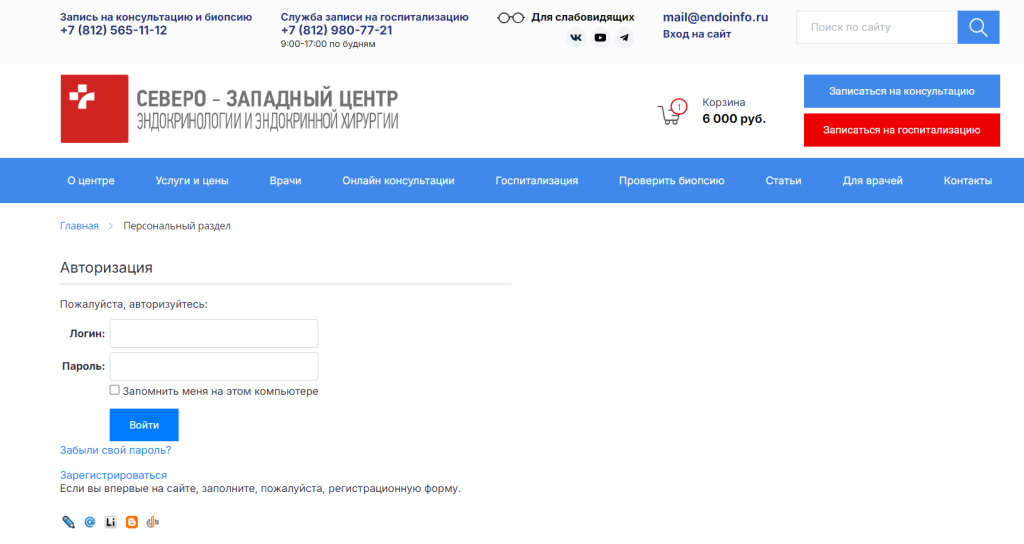Open the shopping cart icon
The width and height of the screenshot is (1024, 544).
coord(671,112)
